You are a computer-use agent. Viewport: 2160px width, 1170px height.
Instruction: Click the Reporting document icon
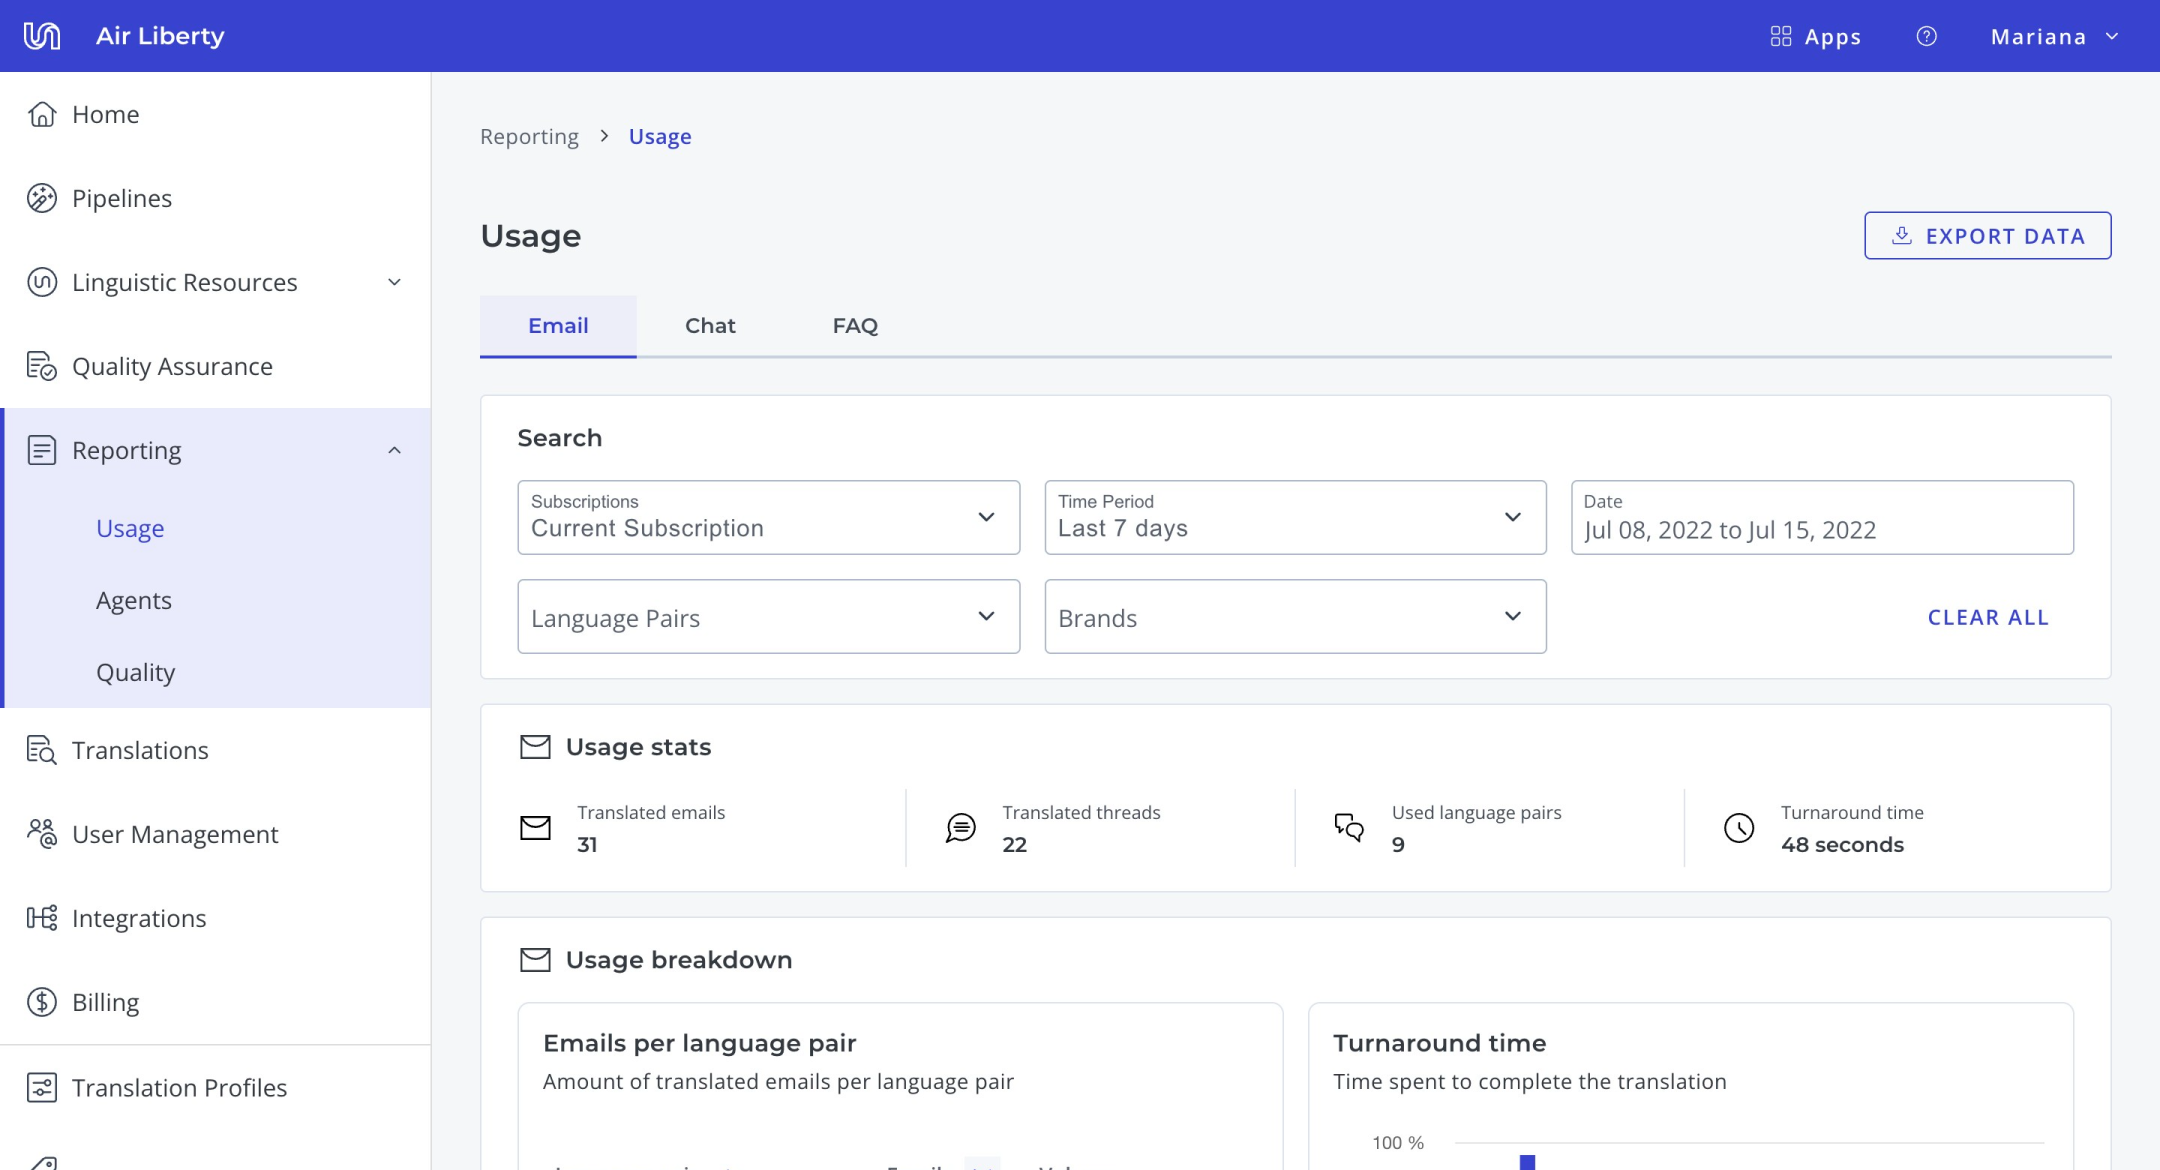click(42, 450)
